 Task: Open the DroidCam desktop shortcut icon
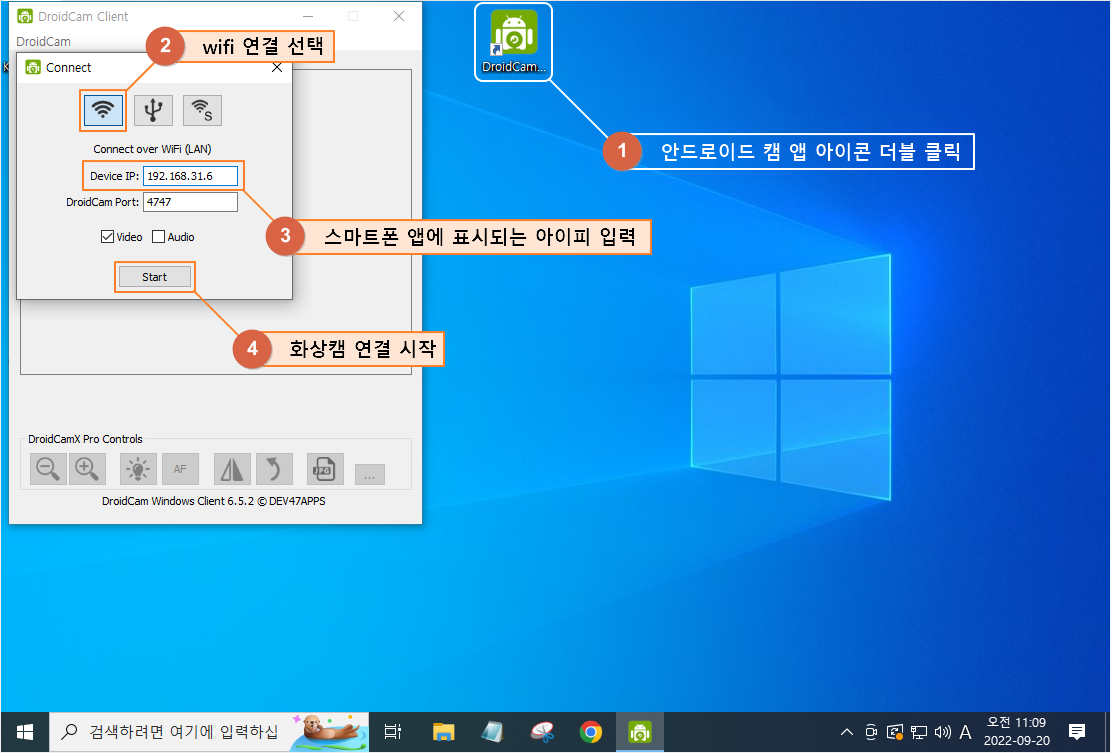(x=514, y=41)
